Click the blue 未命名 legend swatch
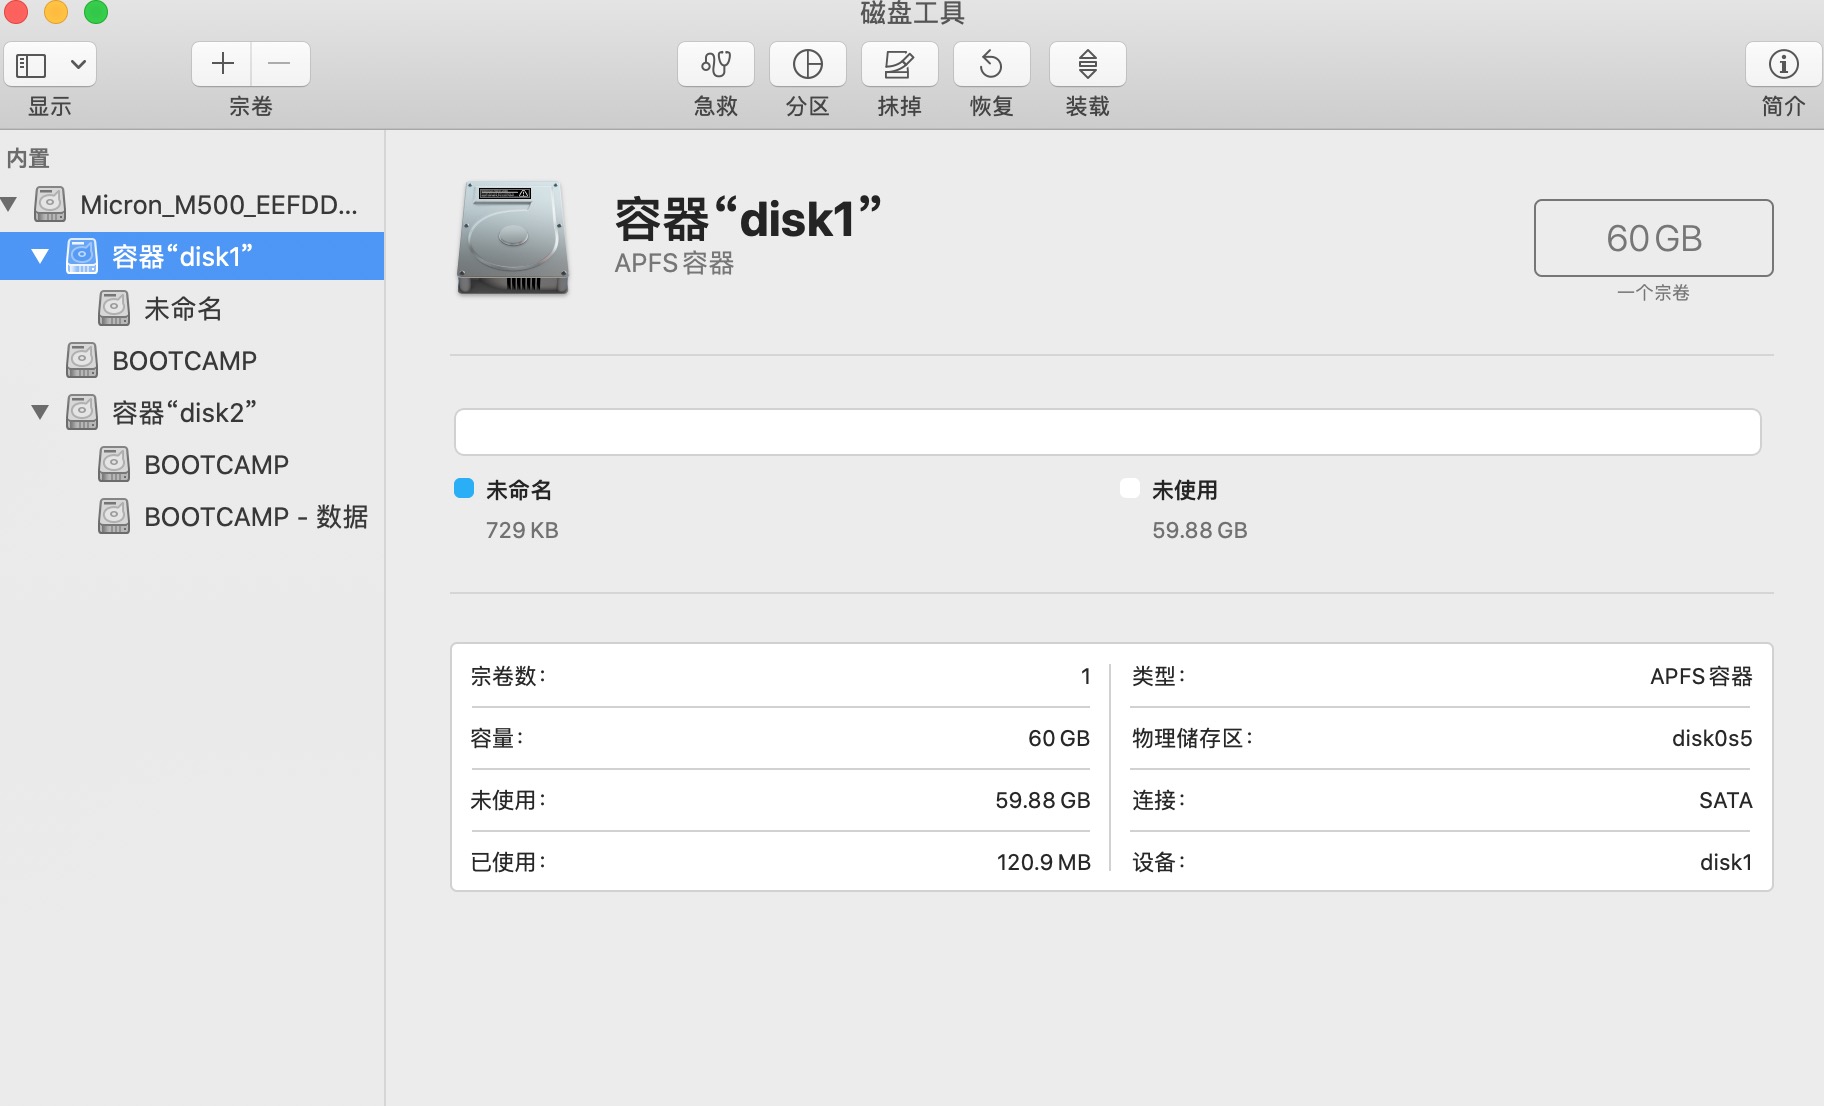The height and width of the screenshot is (1106, 1824). [464, 489]
